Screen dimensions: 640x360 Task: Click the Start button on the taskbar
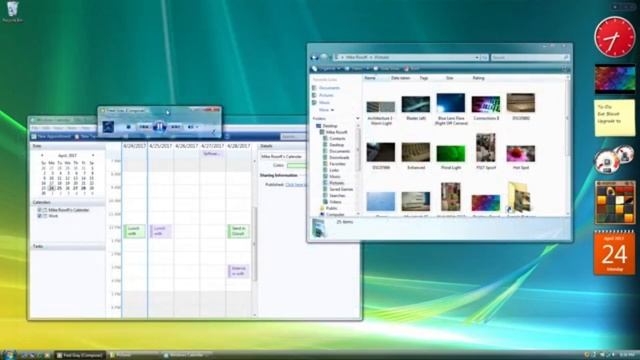8,355
